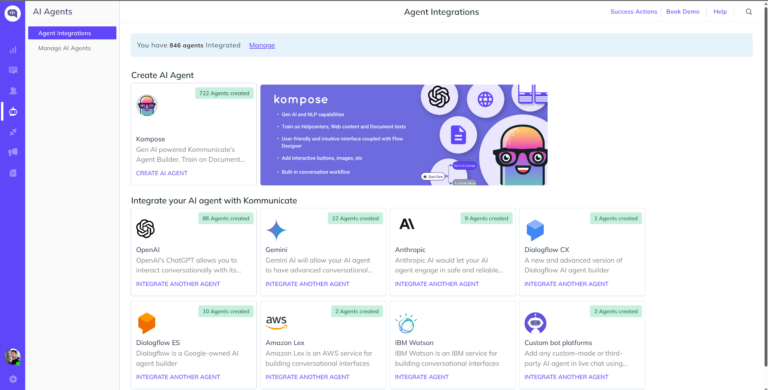Click the 1 Agents created badge
This screenshot has width=768, height=390.
tap(616, 219)
